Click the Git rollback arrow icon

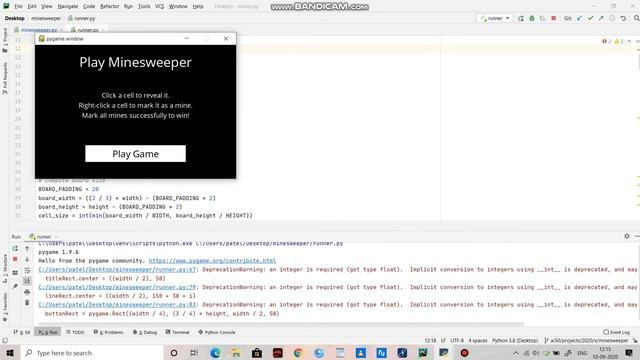click(x=623, y=18)
